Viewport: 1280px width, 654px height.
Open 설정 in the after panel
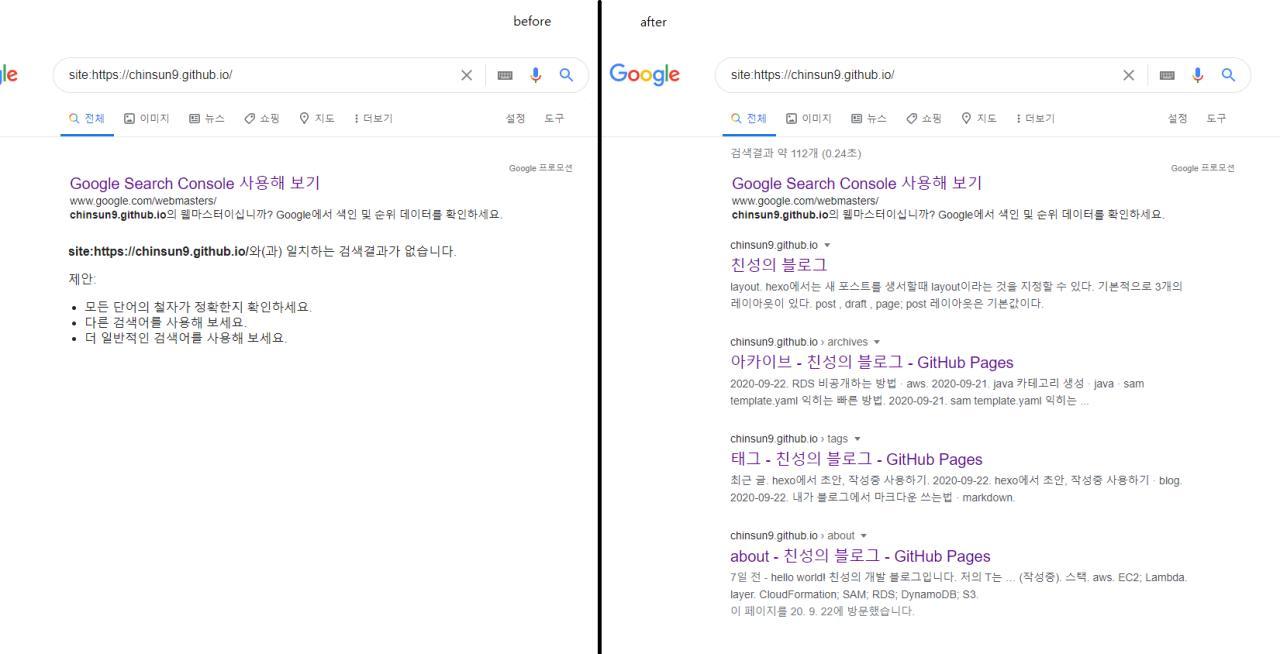[1177, 118]
